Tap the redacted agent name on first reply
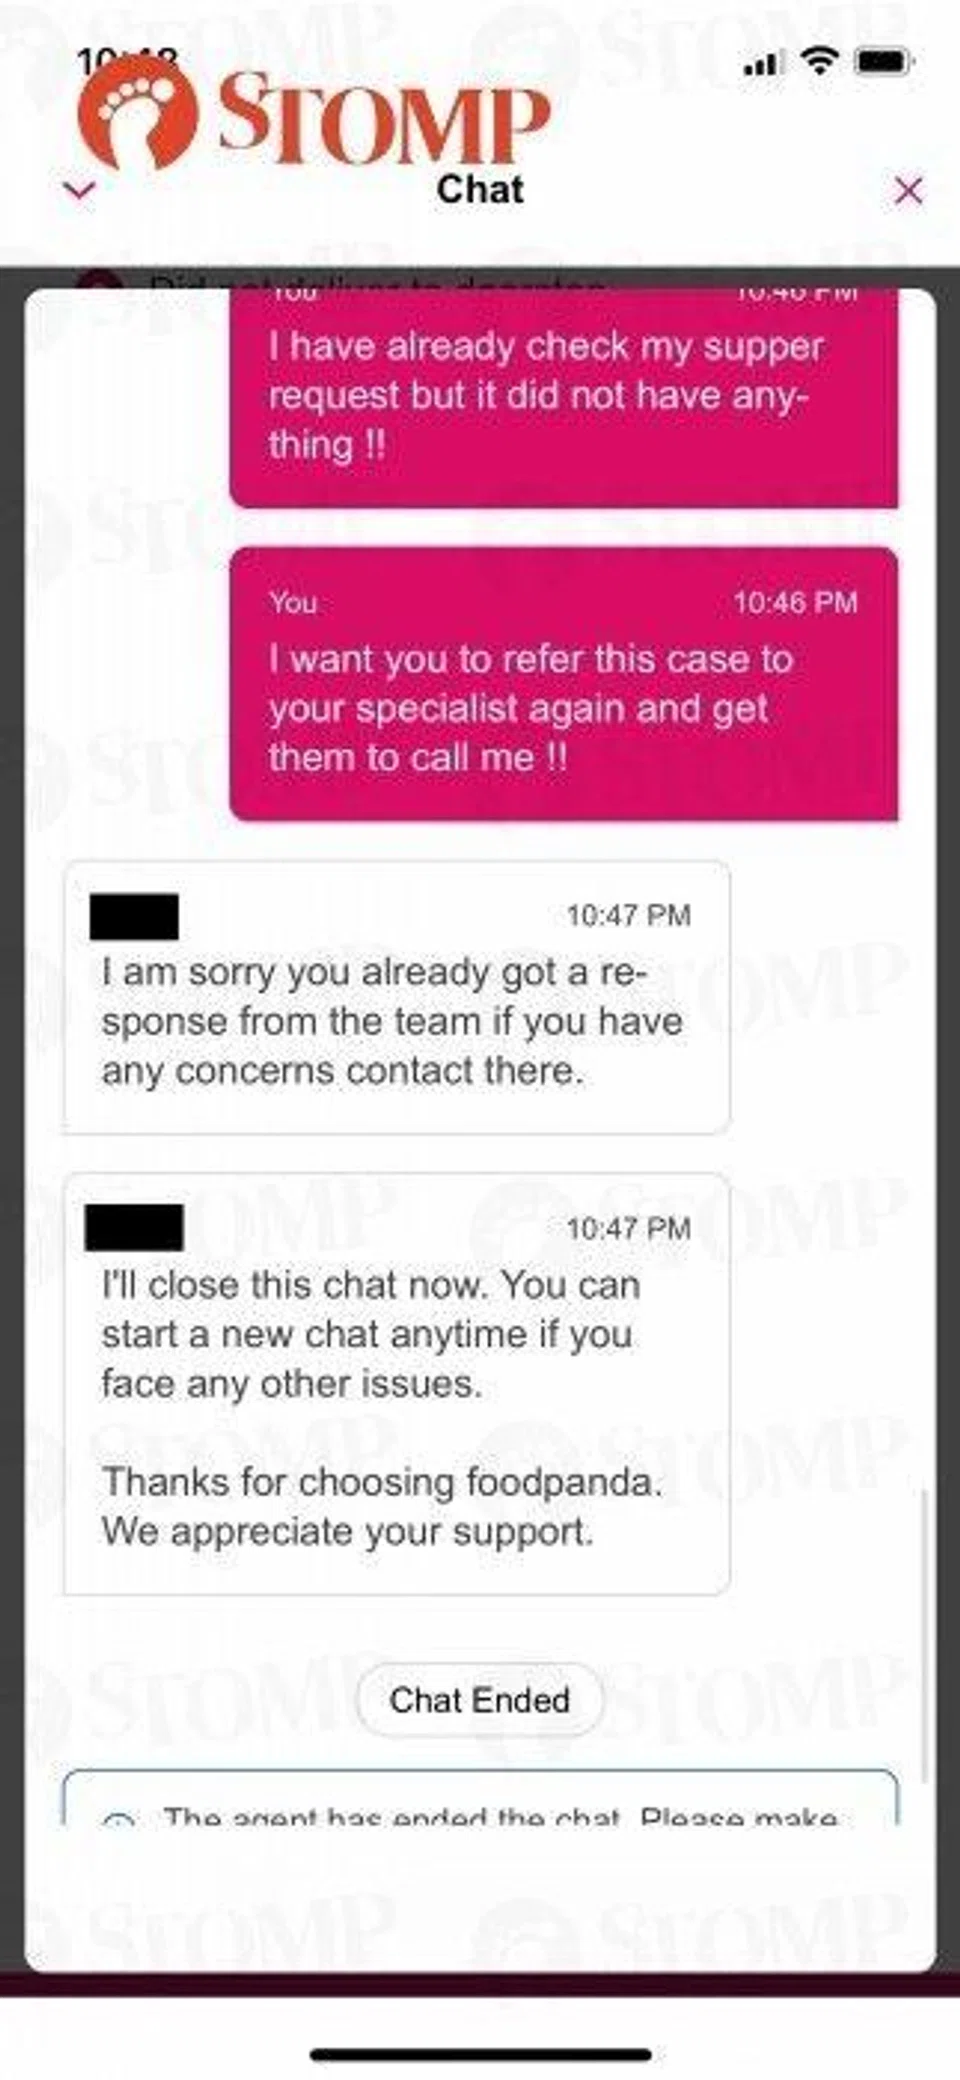Viewport: 960px width, 2080px height. click(134, 916)
